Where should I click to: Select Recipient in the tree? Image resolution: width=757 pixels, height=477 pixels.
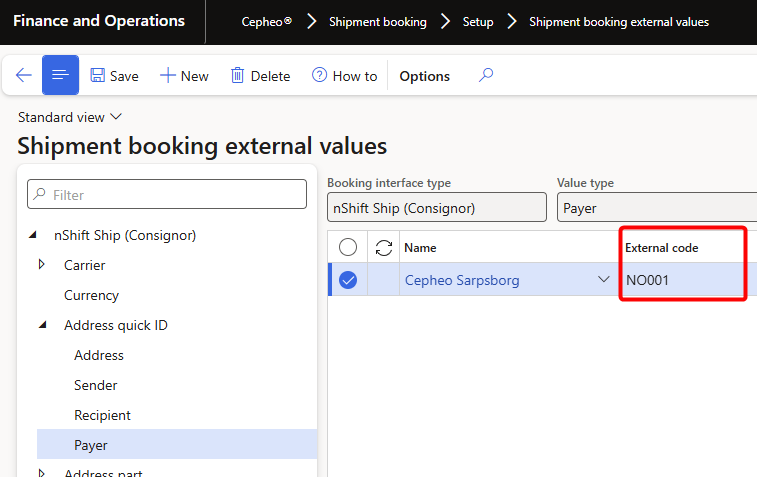click(102, 415)
